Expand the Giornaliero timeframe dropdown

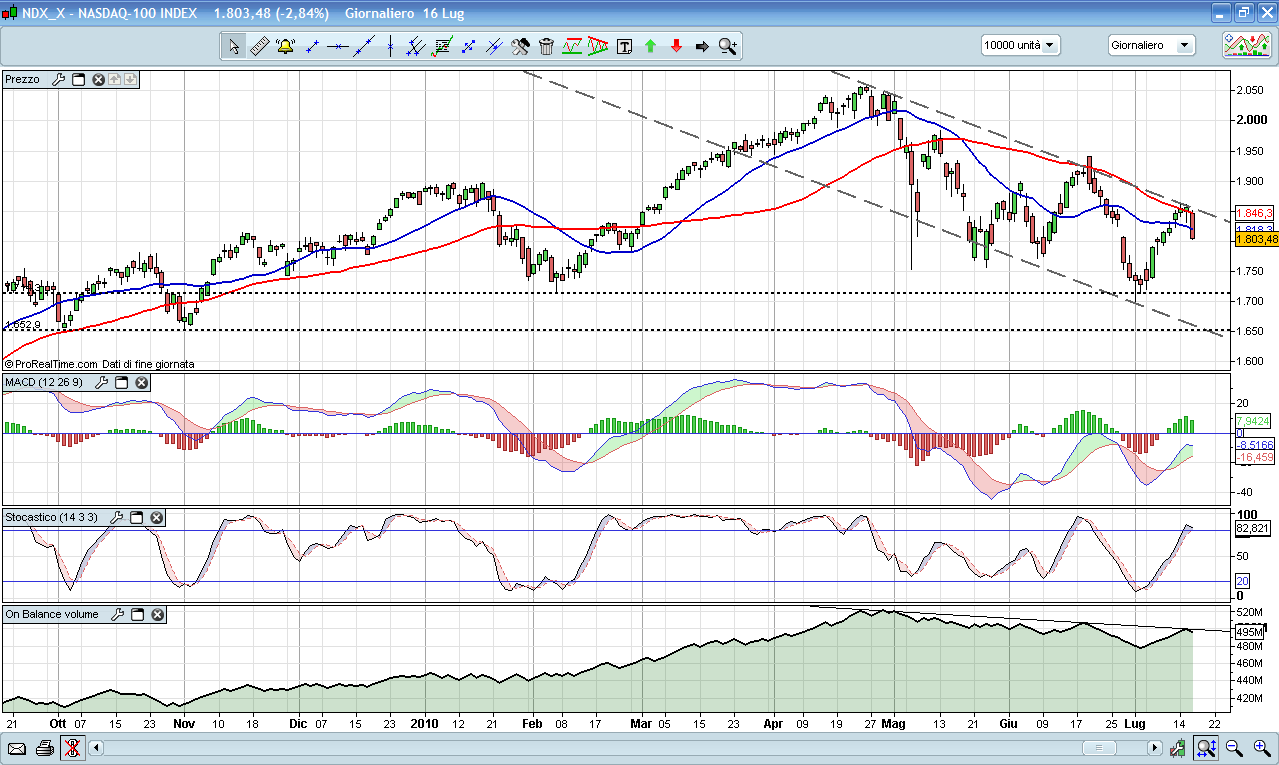coord(1151,45)
